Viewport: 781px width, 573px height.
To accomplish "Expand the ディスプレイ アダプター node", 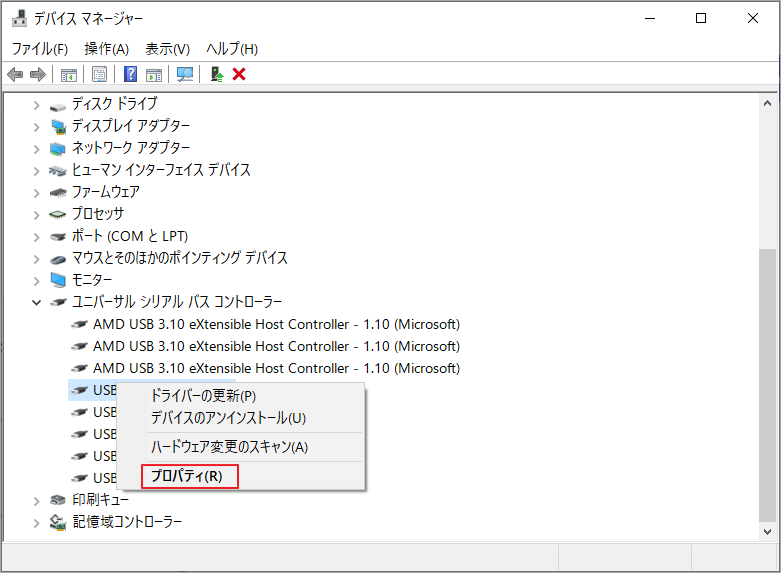I will tap(36, 127).
